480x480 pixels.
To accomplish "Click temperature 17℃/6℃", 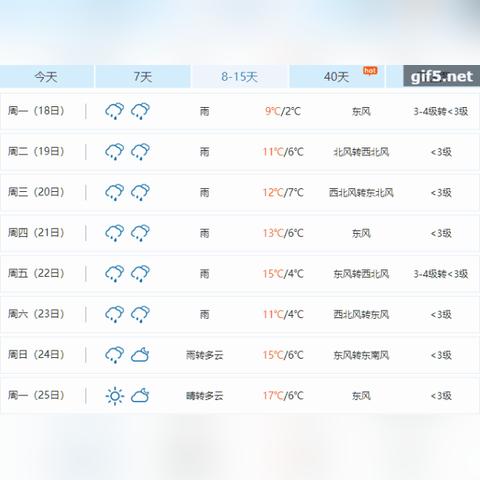I will point(283,396).
